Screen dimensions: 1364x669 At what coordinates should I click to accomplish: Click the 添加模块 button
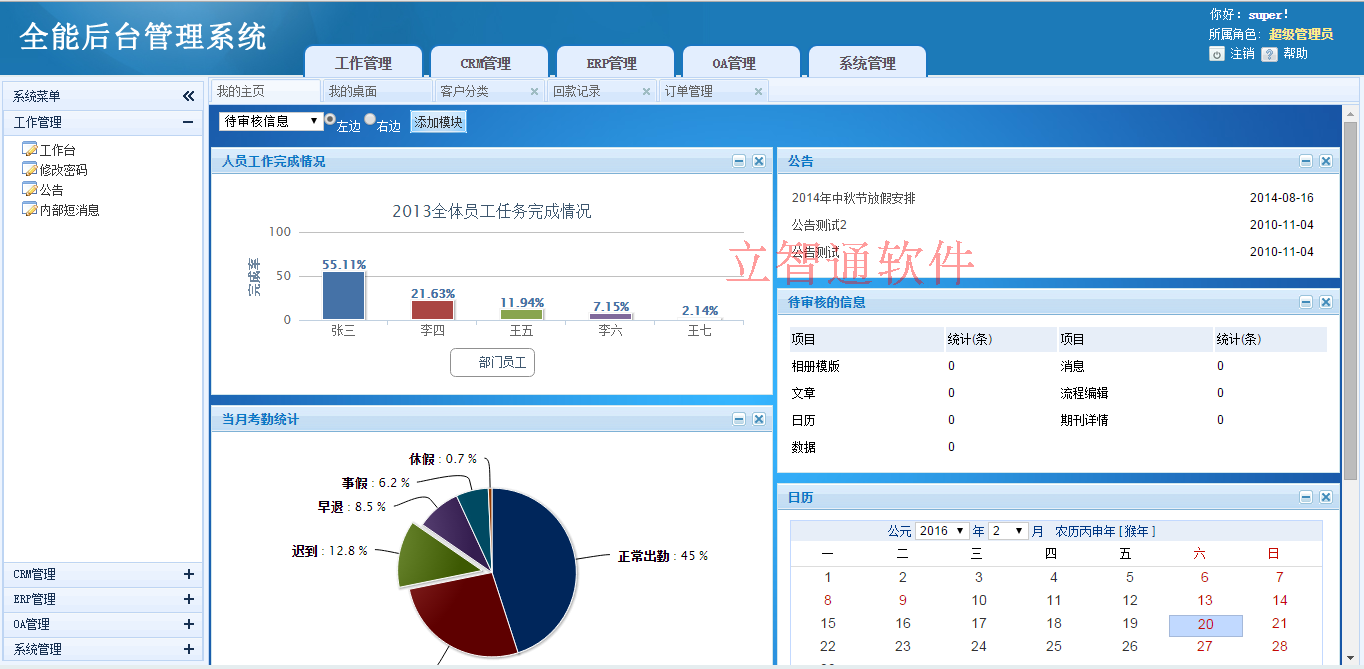[x=438, y=122]
